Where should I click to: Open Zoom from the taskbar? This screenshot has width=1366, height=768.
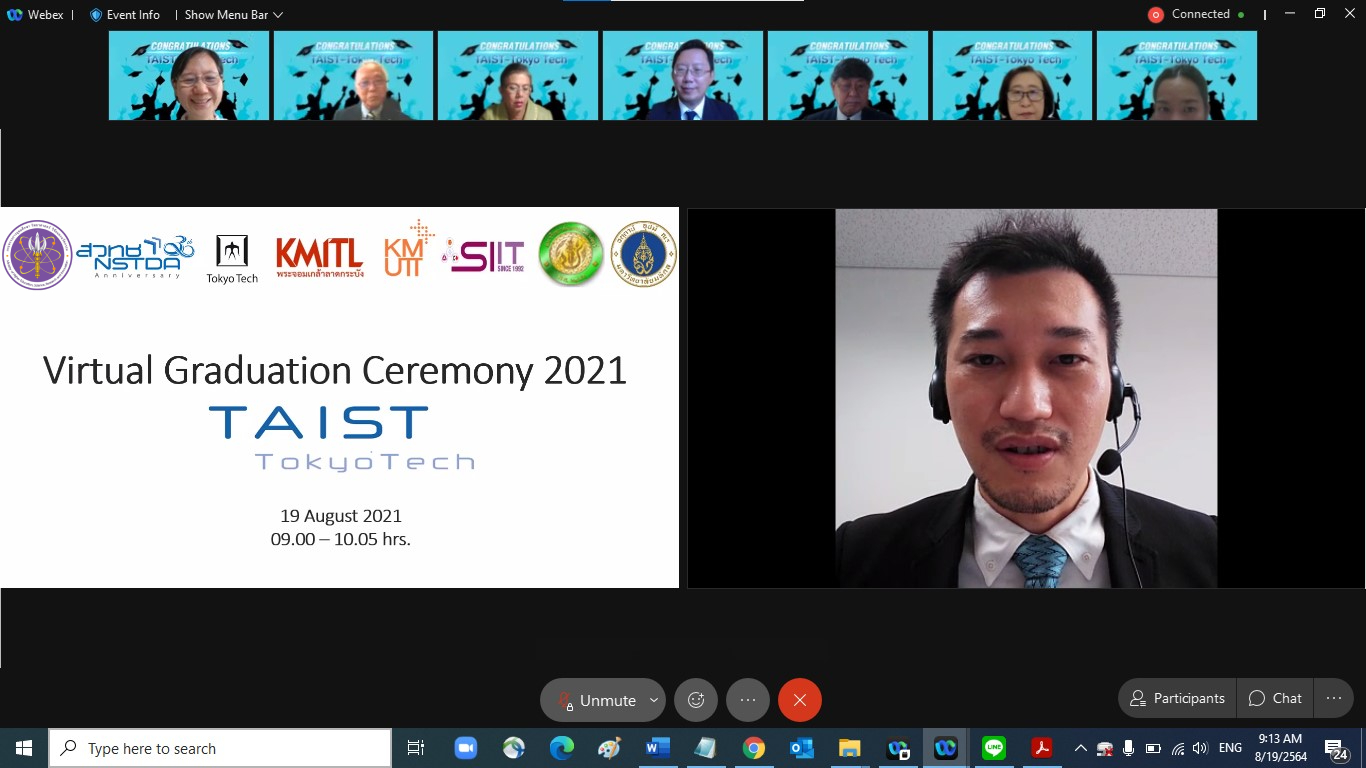(465, 748)
